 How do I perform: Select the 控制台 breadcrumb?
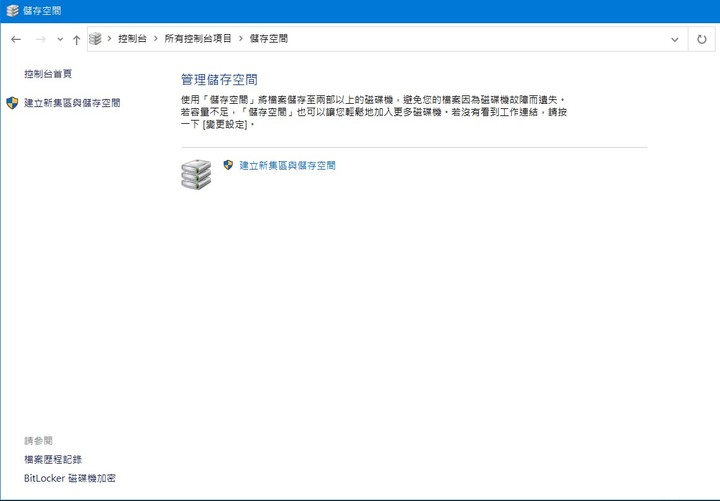(x=132, y=39)
